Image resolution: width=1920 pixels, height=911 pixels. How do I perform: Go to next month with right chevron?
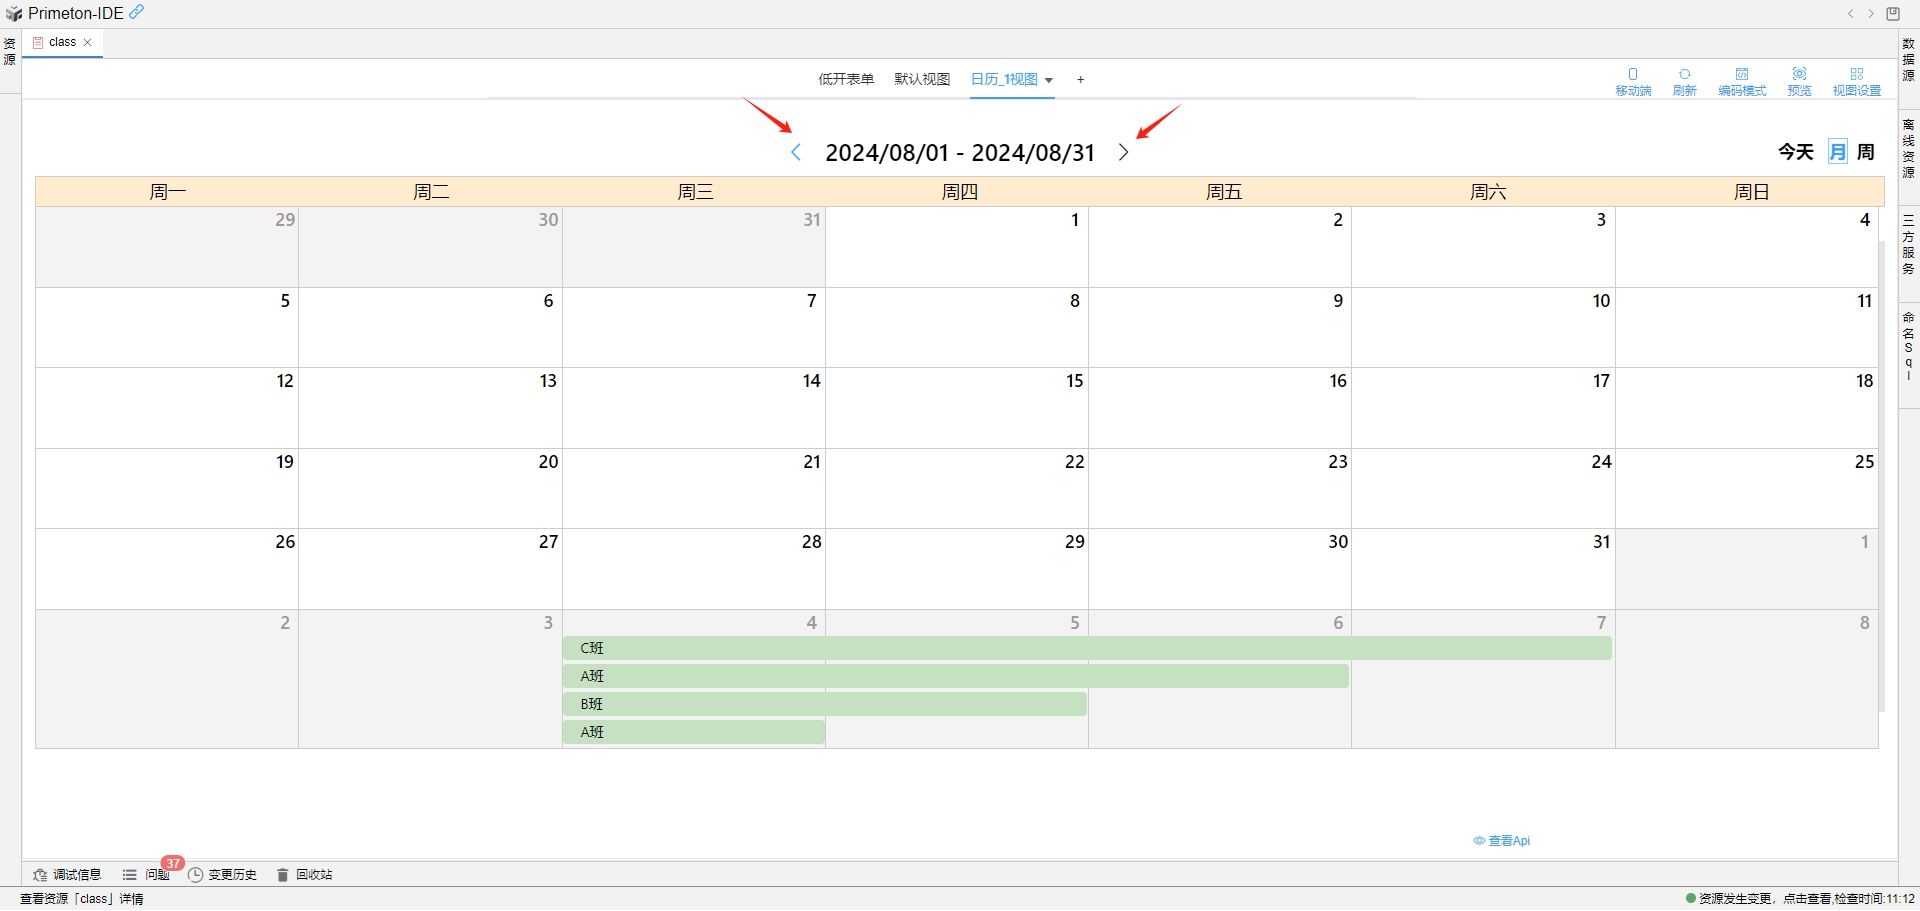point(1124,152)
